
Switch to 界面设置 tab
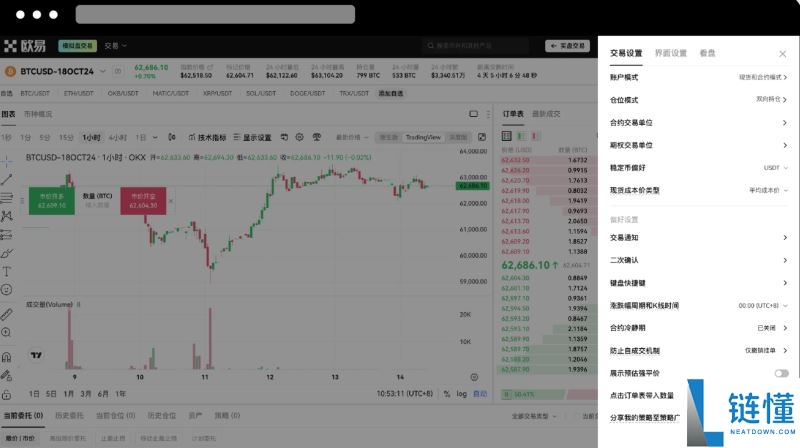670,53
